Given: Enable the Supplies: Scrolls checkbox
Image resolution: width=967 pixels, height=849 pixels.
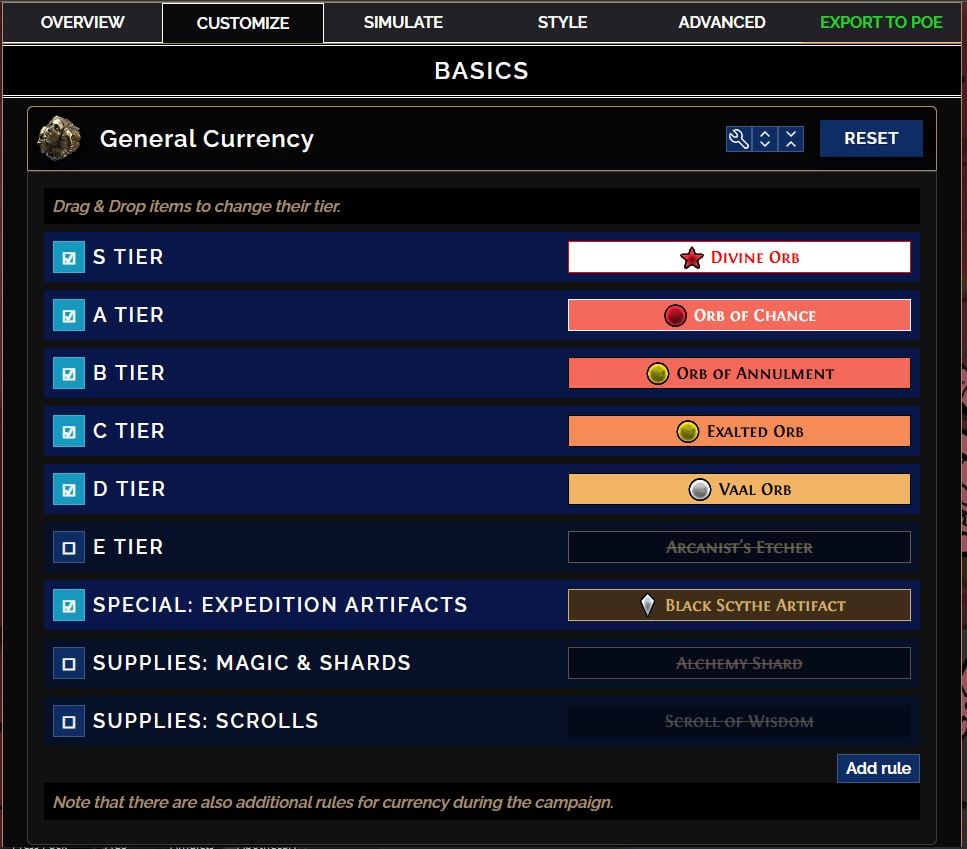Looking at the screenshot, I should click(x=68, y=720).
